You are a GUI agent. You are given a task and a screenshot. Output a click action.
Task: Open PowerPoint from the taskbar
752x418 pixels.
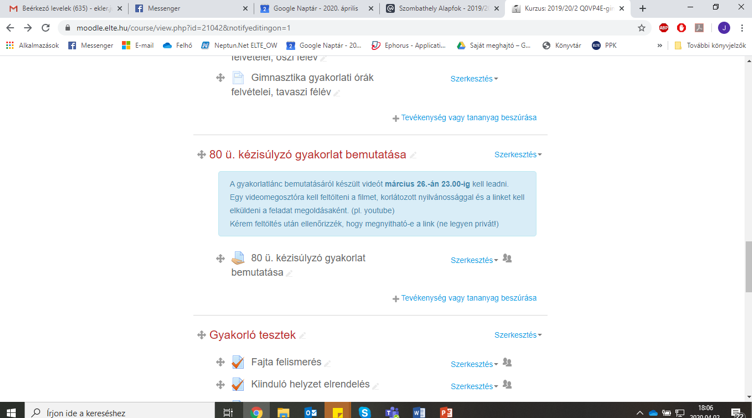pyautogui.click(x=446, y=412)
